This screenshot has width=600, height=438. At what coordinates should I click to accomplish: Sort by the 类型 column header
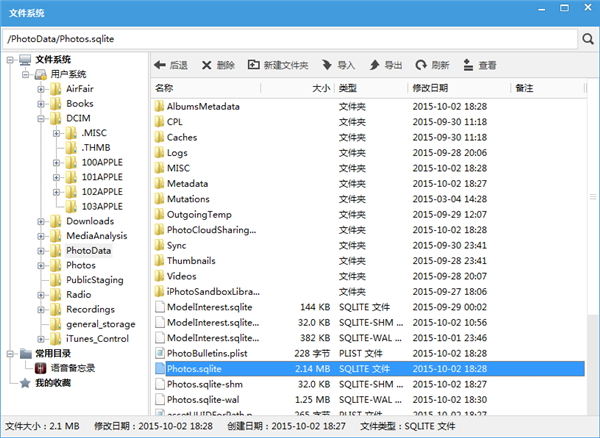click(371, 88)
